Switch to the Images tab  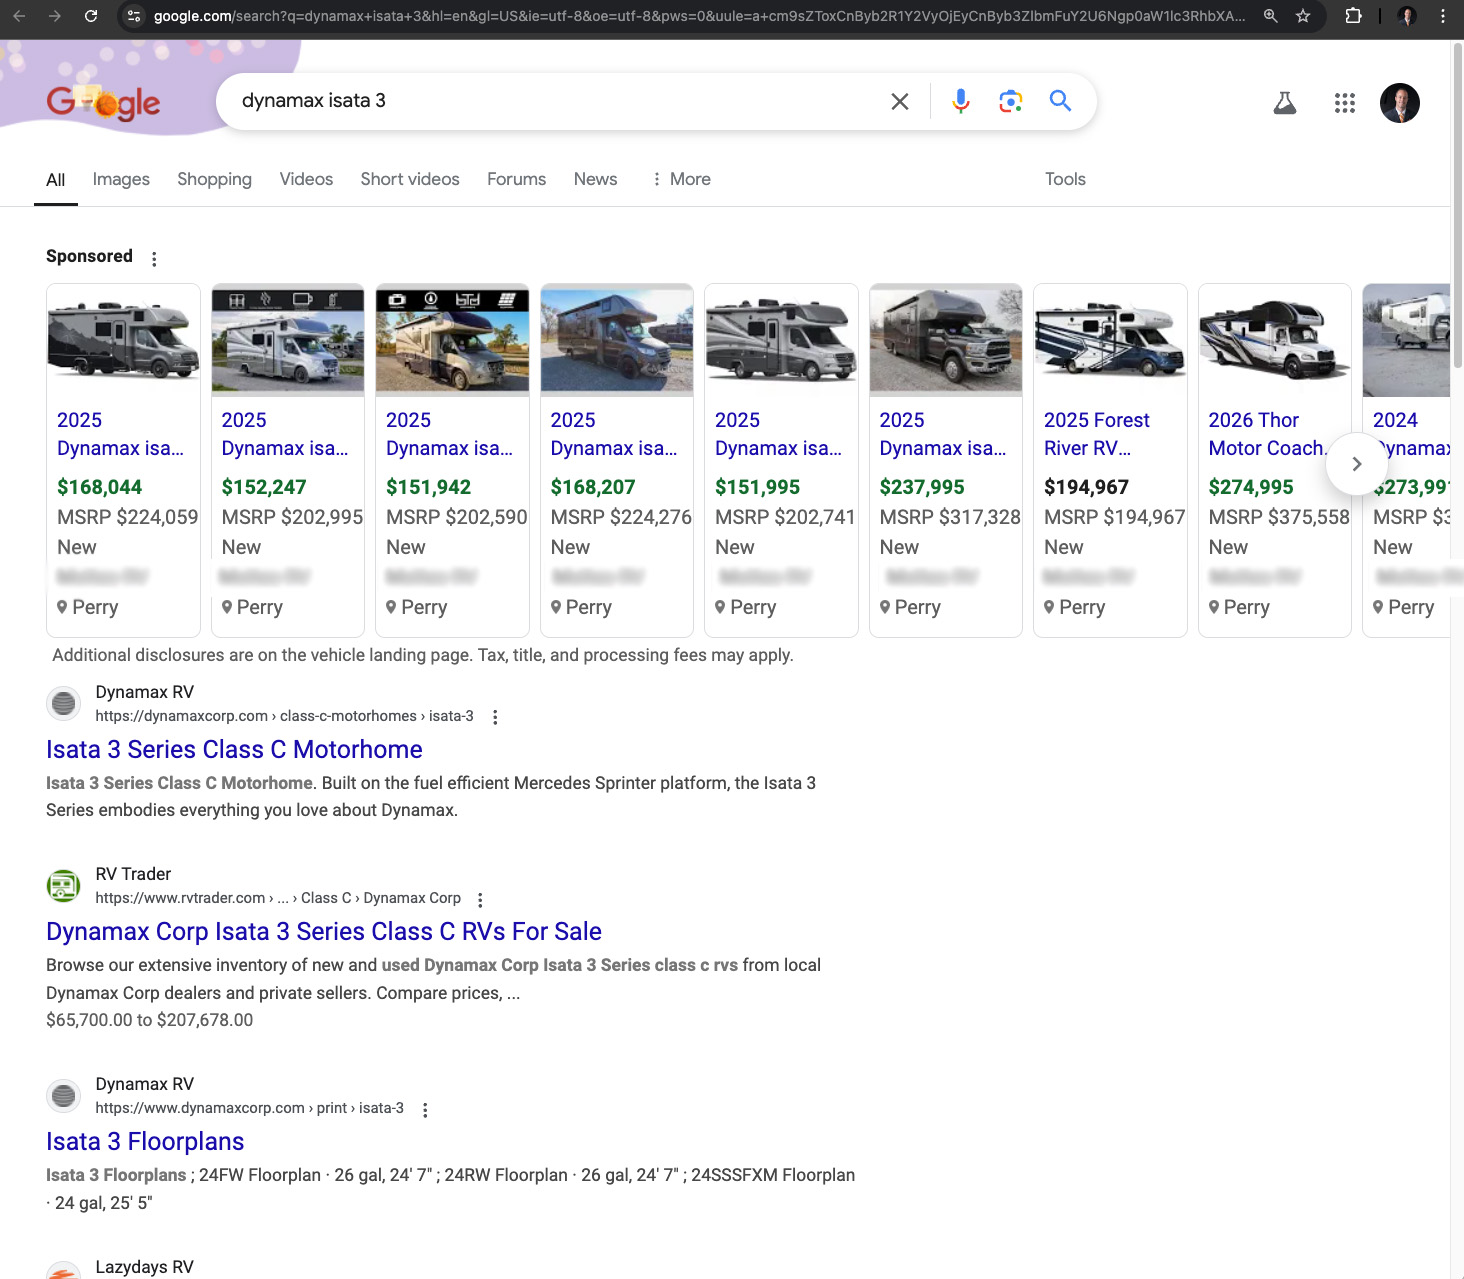pos(121,179)
